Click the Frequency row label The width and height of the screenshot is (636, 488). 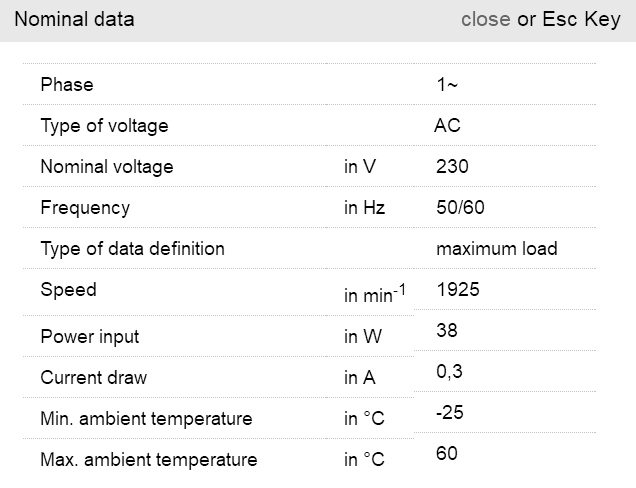[85, 208]
